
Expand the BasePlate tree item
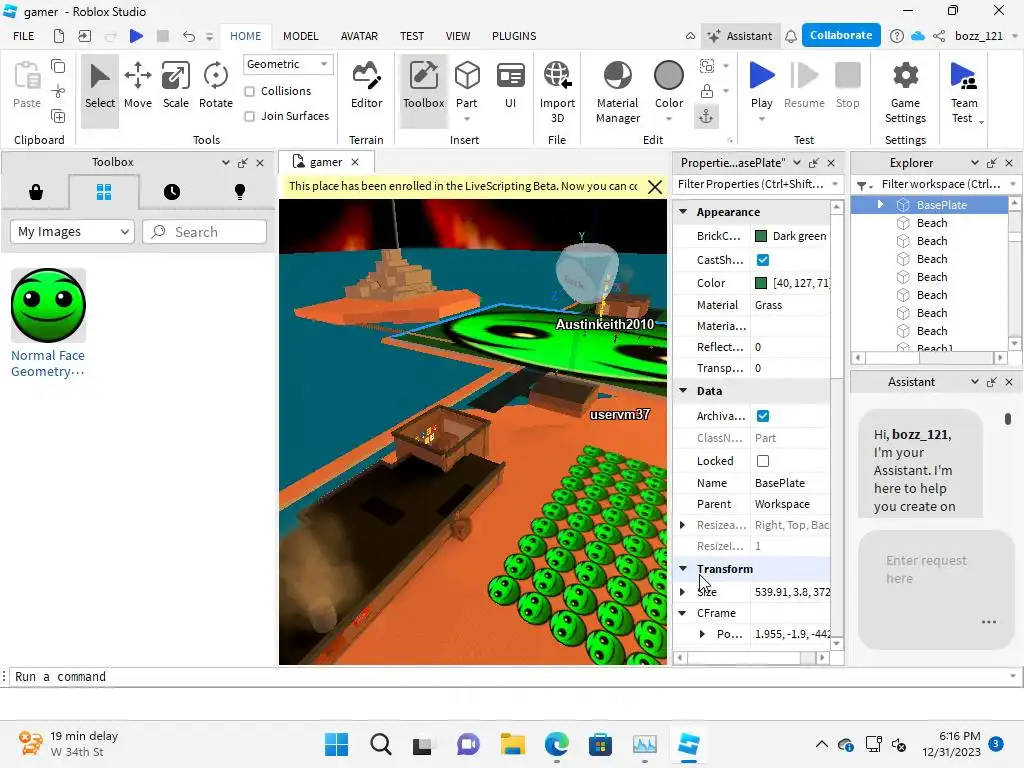click(x=880, y=204)
